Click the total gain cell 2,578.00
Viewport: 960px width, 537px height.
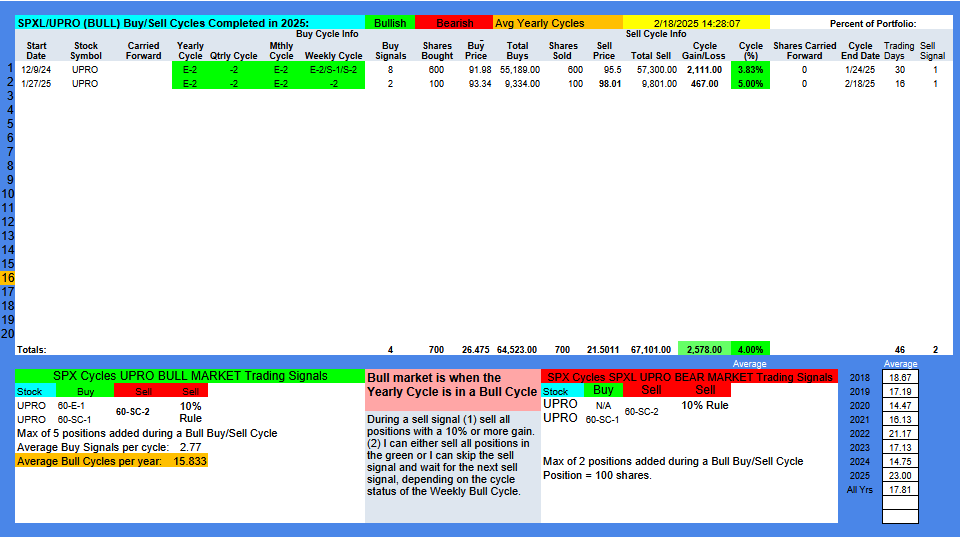[x=704, y=350]
